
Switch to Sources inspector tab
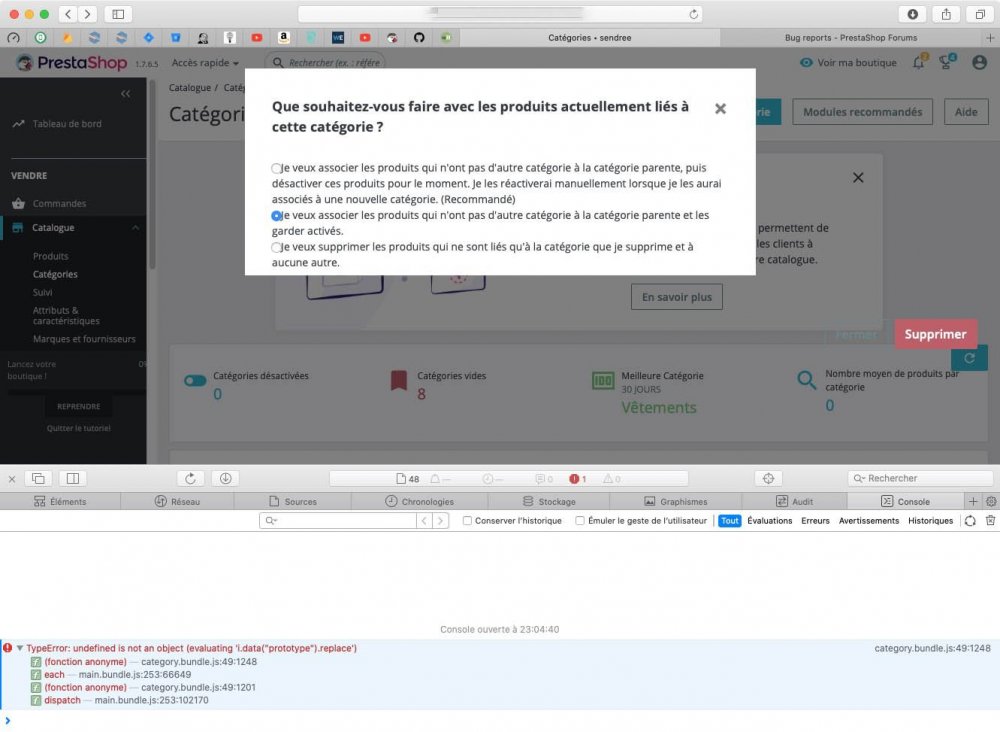click(x=293, y=502)
